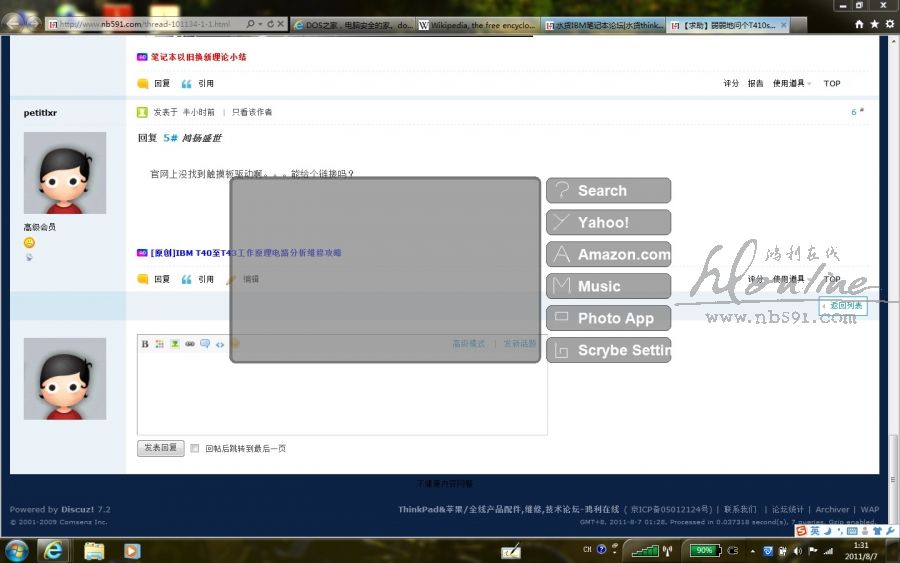Click the insert code icon in editor
The width and height of the screenshot is (900, 563).
(x=220, y=344)
